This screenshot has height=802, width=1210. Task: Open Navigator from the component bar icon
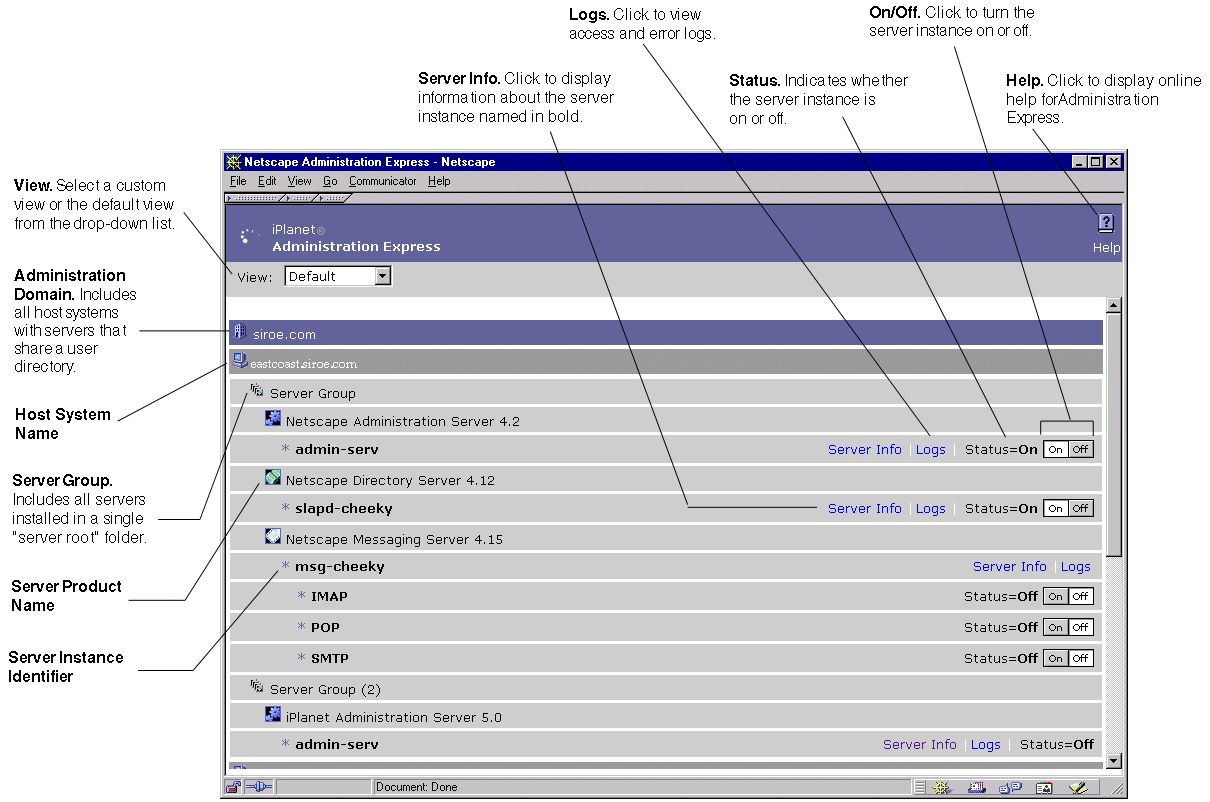pos(942,788)
